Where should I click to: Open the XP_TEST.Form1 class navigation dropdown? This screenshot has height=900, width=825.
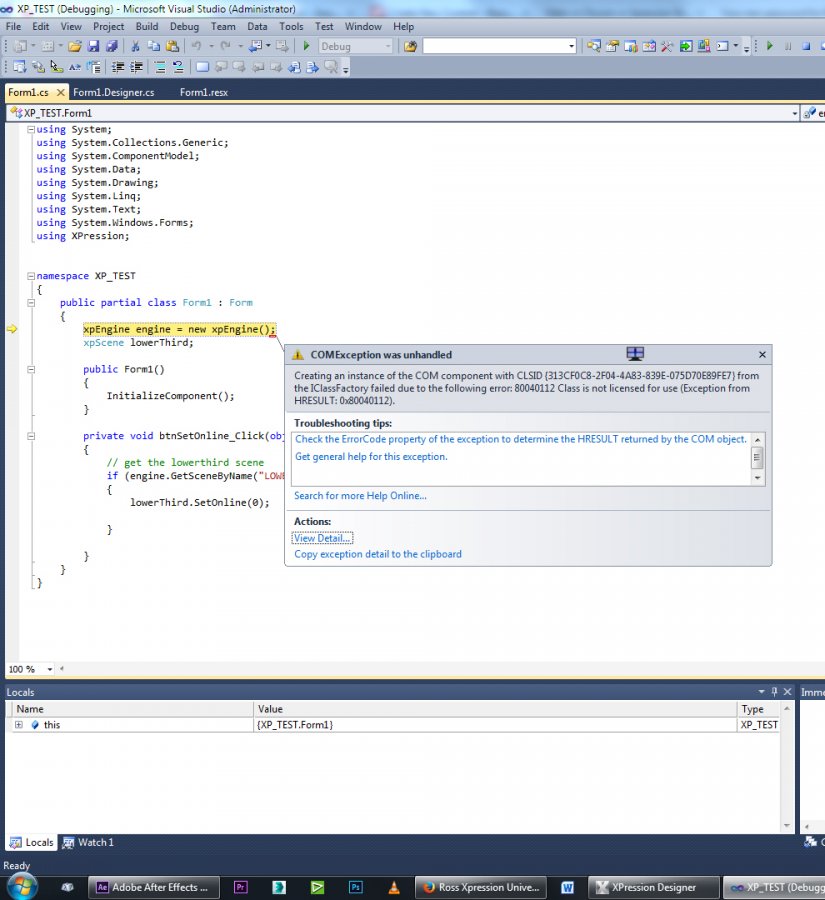click(x=795, y=114)
